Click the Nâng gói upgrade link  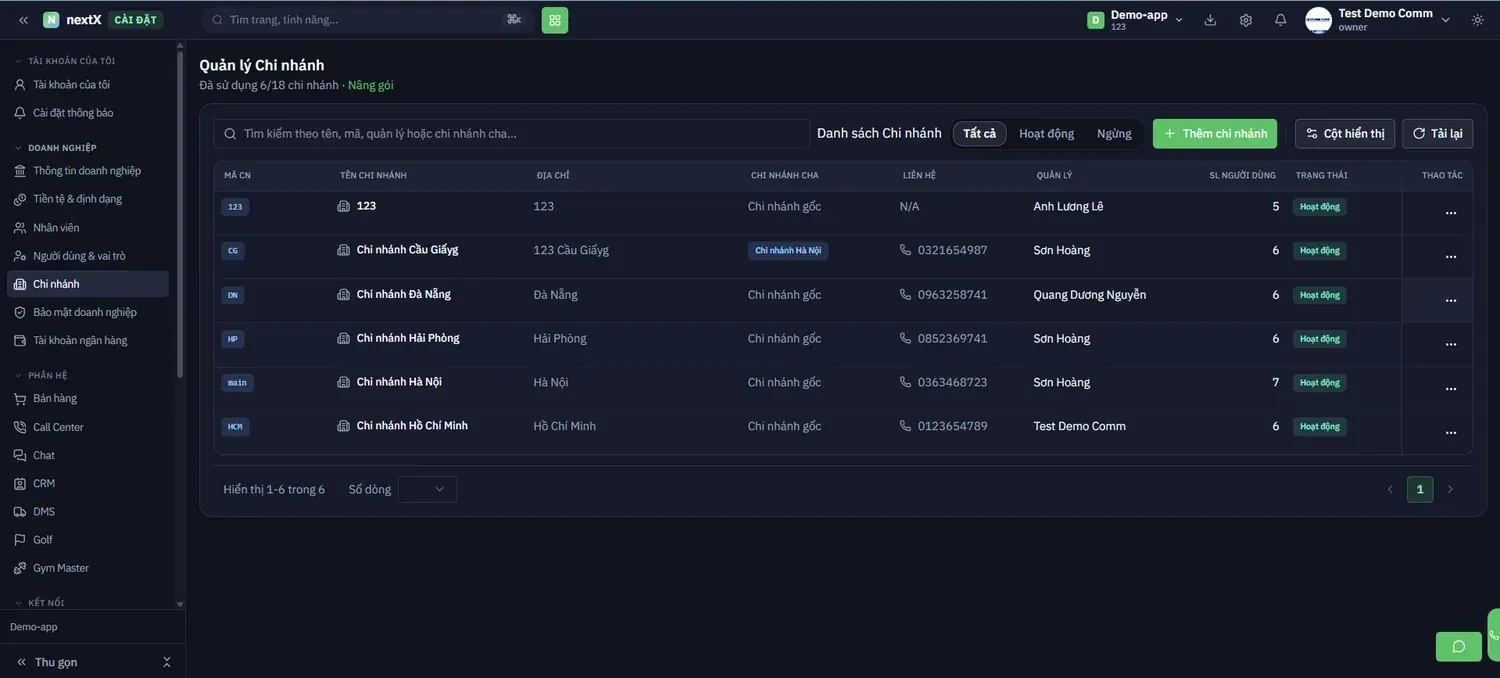coord(371,85)
